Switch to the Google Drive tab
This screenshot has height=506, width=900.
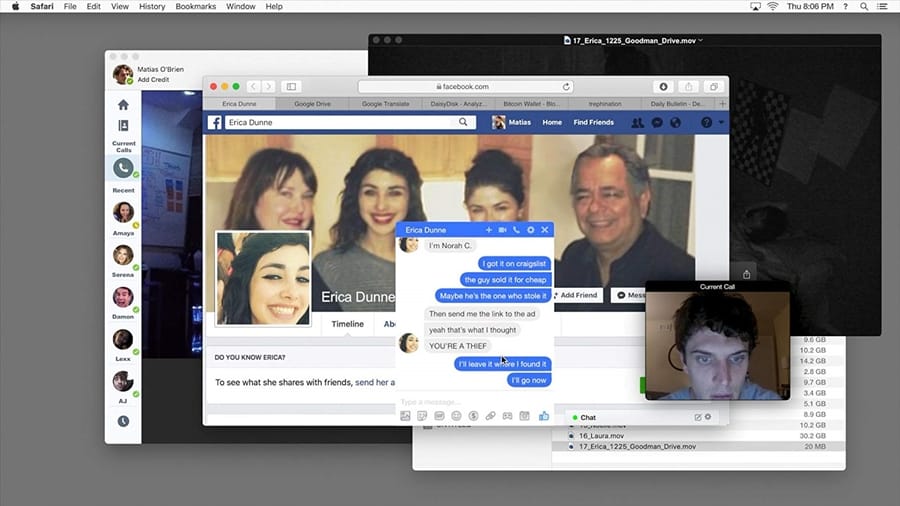click(x=312, y=104)
